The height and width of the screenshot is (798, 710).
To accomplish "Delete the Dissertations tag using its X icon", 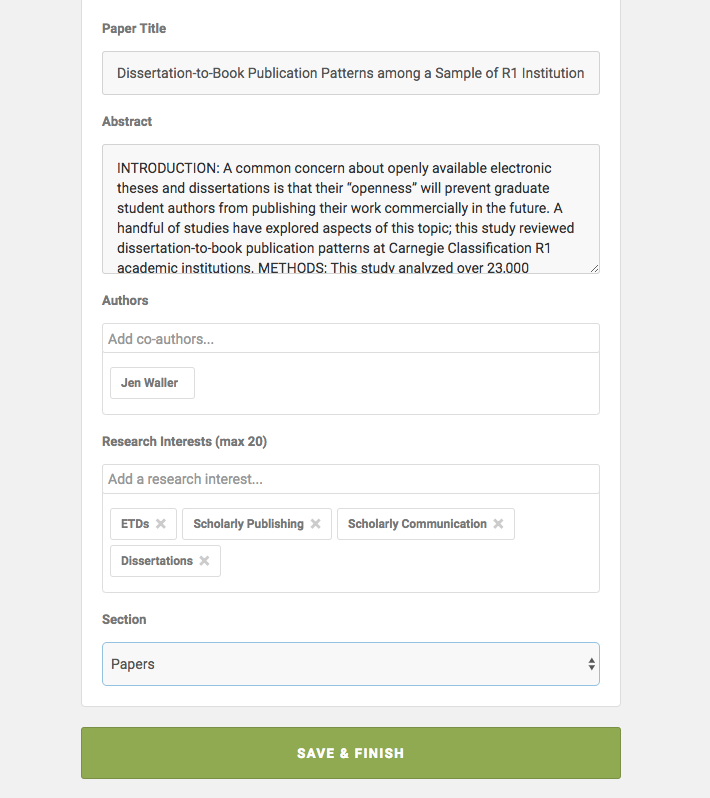I will pyautogui.click(x=205, y=561).
